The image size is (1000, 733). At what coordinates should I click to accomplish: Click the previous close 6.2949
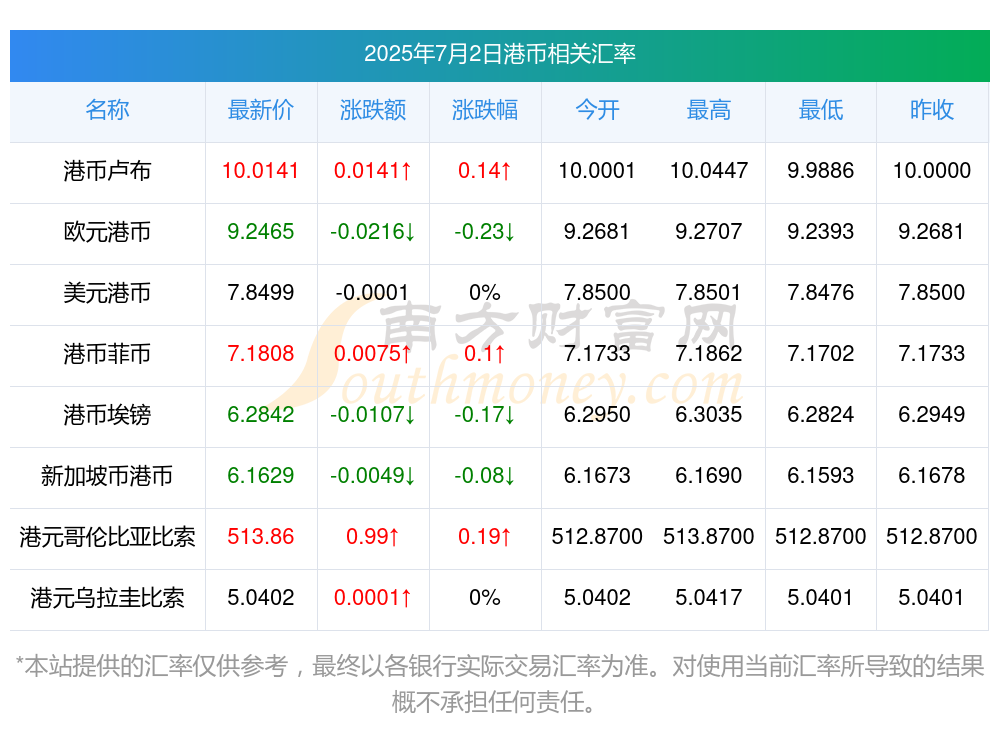coord(932,415)
